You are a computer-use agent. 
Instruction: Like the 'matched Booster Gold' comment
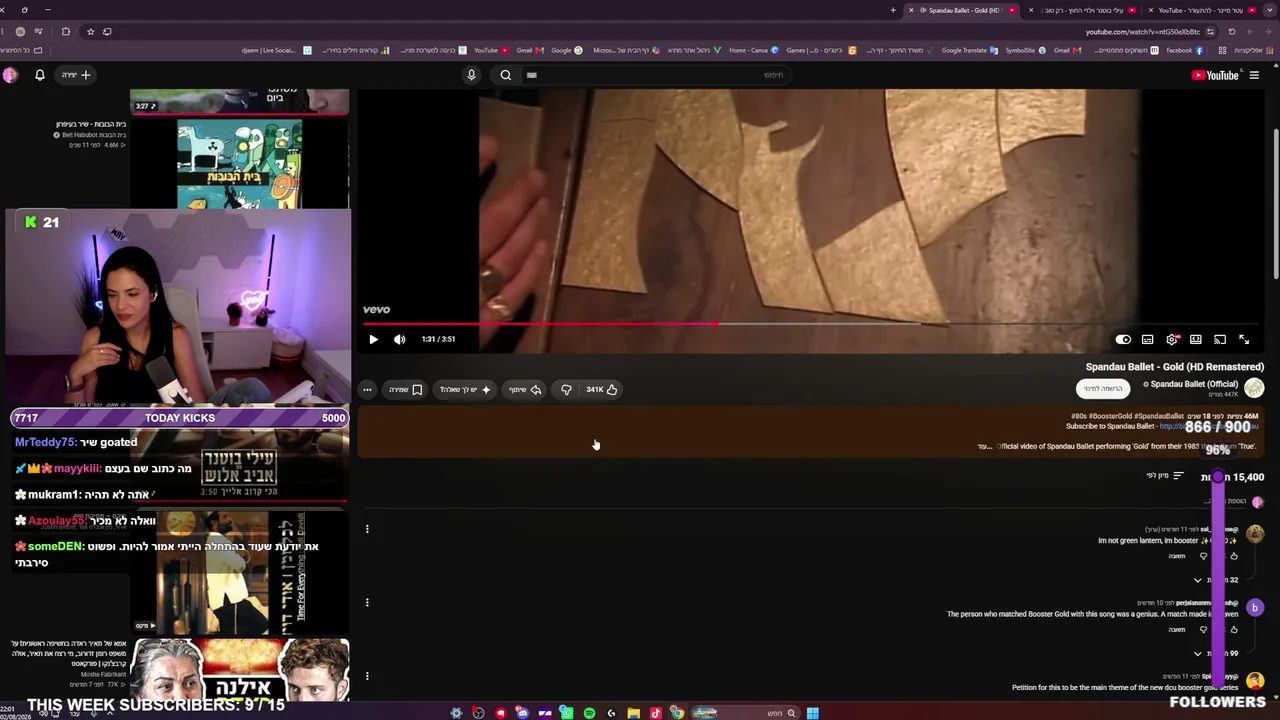[1234, 630]
